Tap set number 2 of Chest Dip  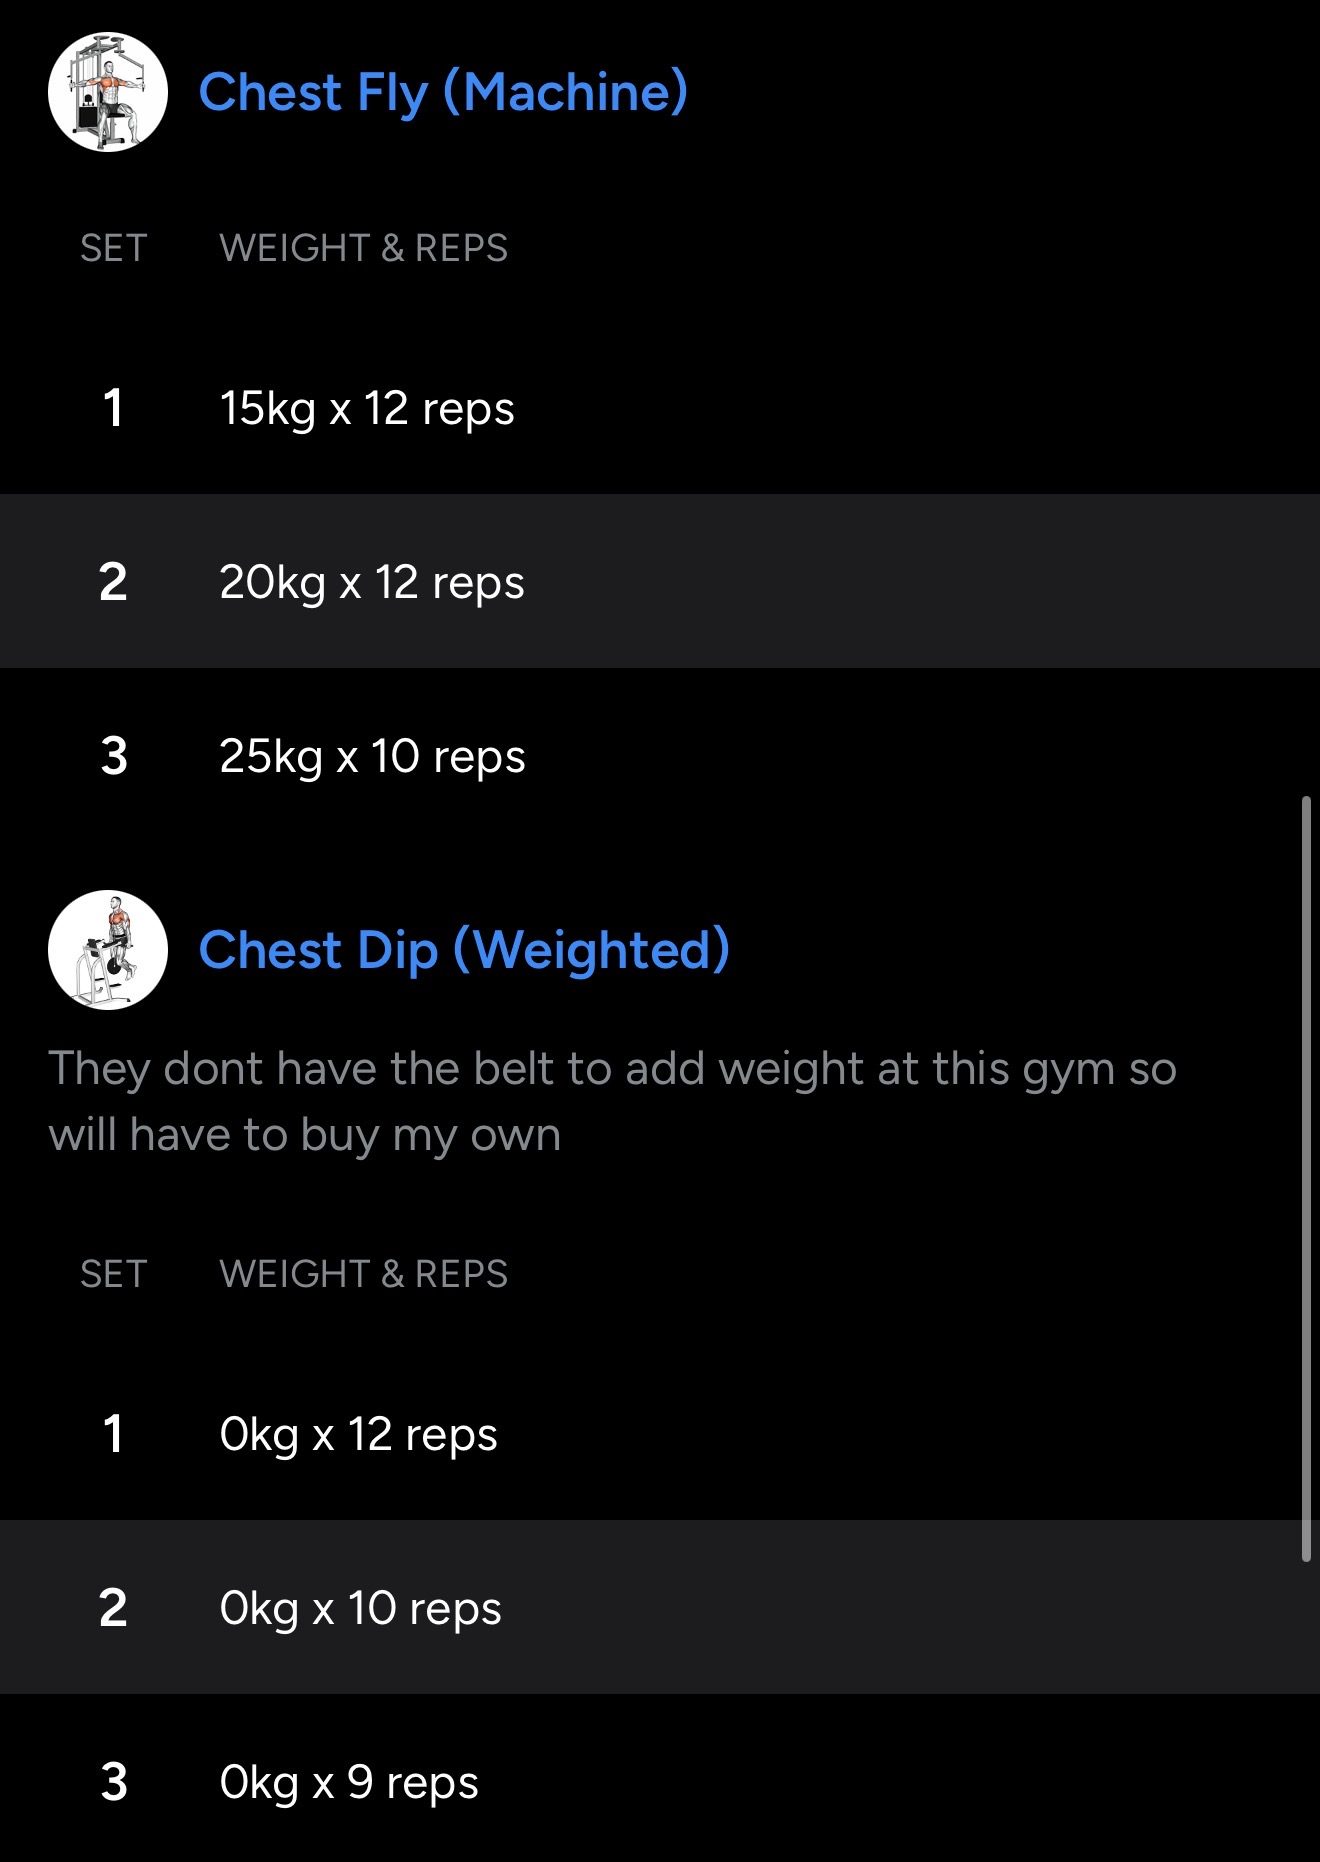pyautogui.click(x=113, y=1608)
